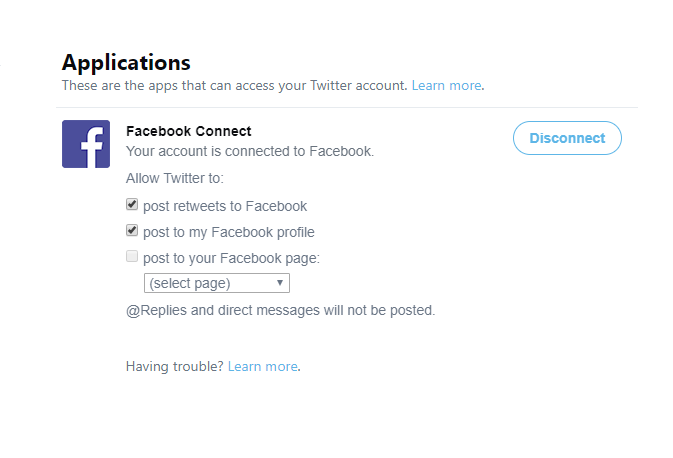Open Learn more link beside Twitter account description
673x458 pixels.
pyautogui.click(x=446, y=86)
